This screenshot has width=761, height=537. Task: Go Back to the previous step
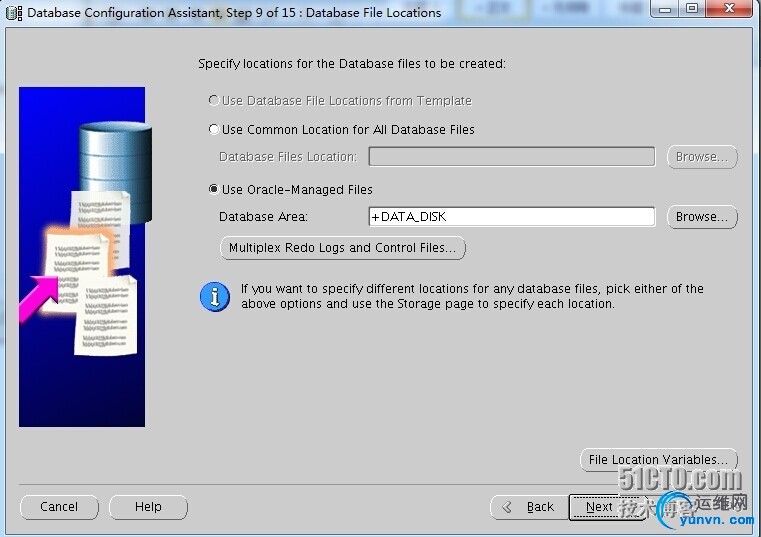coord(529,507)
